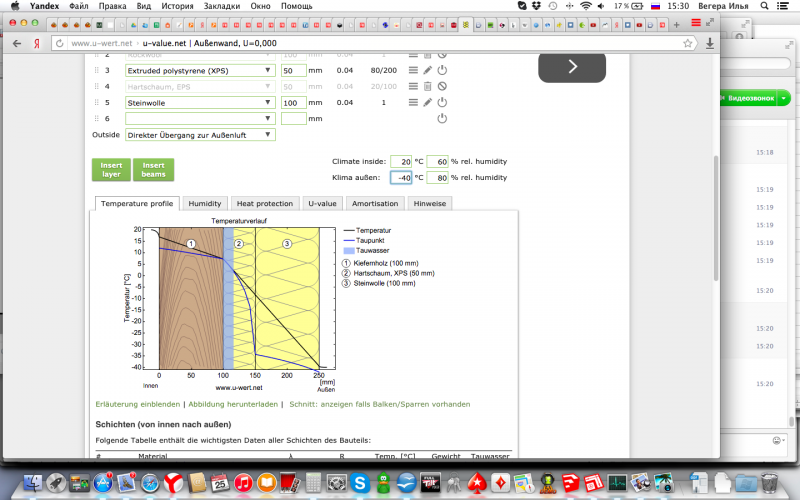Click the Wi-Fi status icon in menu bar

click(x=586, y=6)
